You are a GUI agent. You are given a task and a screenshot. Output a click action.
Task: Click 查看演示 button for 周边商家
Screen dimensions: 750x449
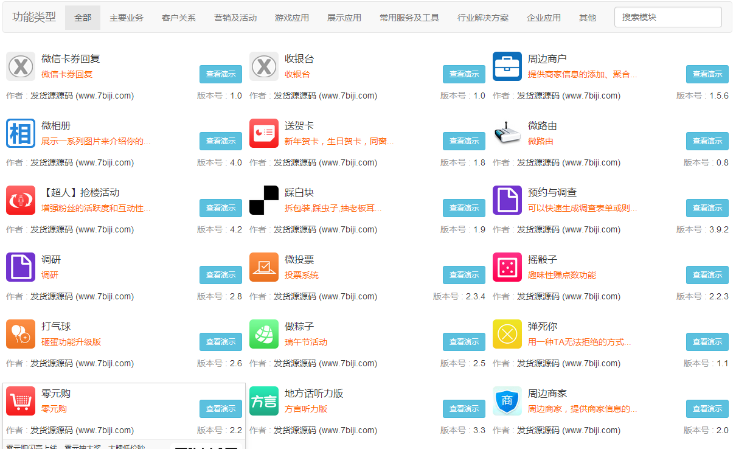pos(707,409)
